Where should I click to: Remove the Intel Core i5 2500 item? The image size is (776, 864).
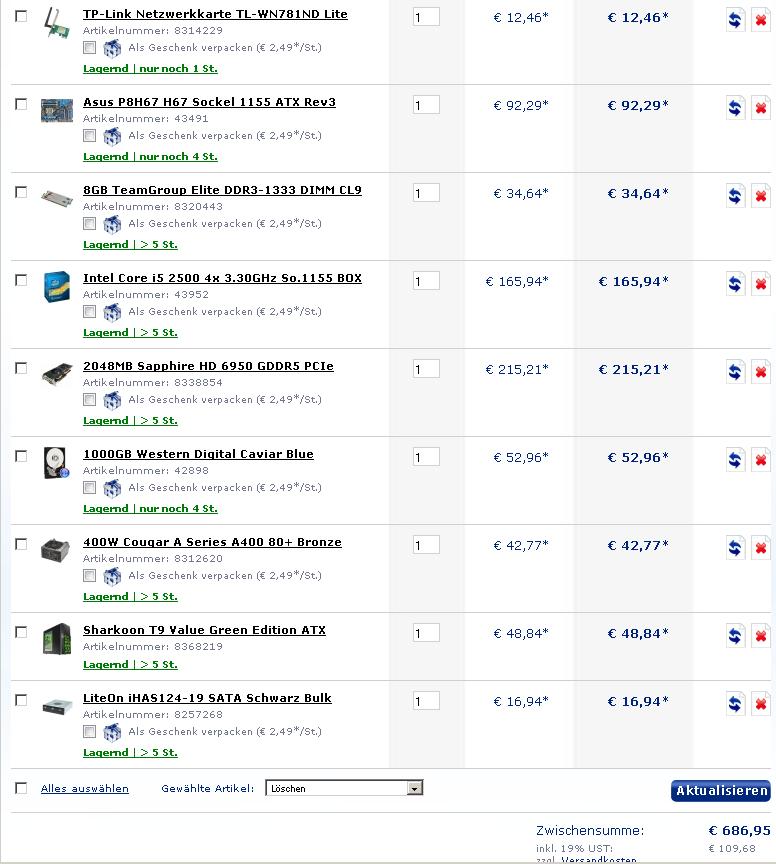761,284
